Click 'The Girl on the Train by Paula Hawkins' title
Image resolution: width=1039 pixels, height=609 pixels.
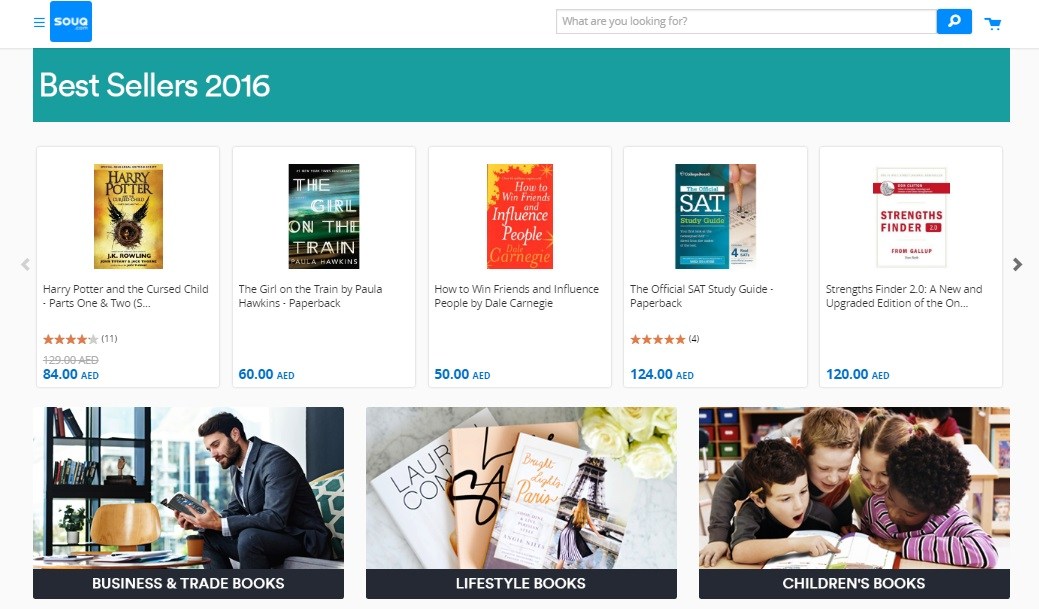point(310,296)
